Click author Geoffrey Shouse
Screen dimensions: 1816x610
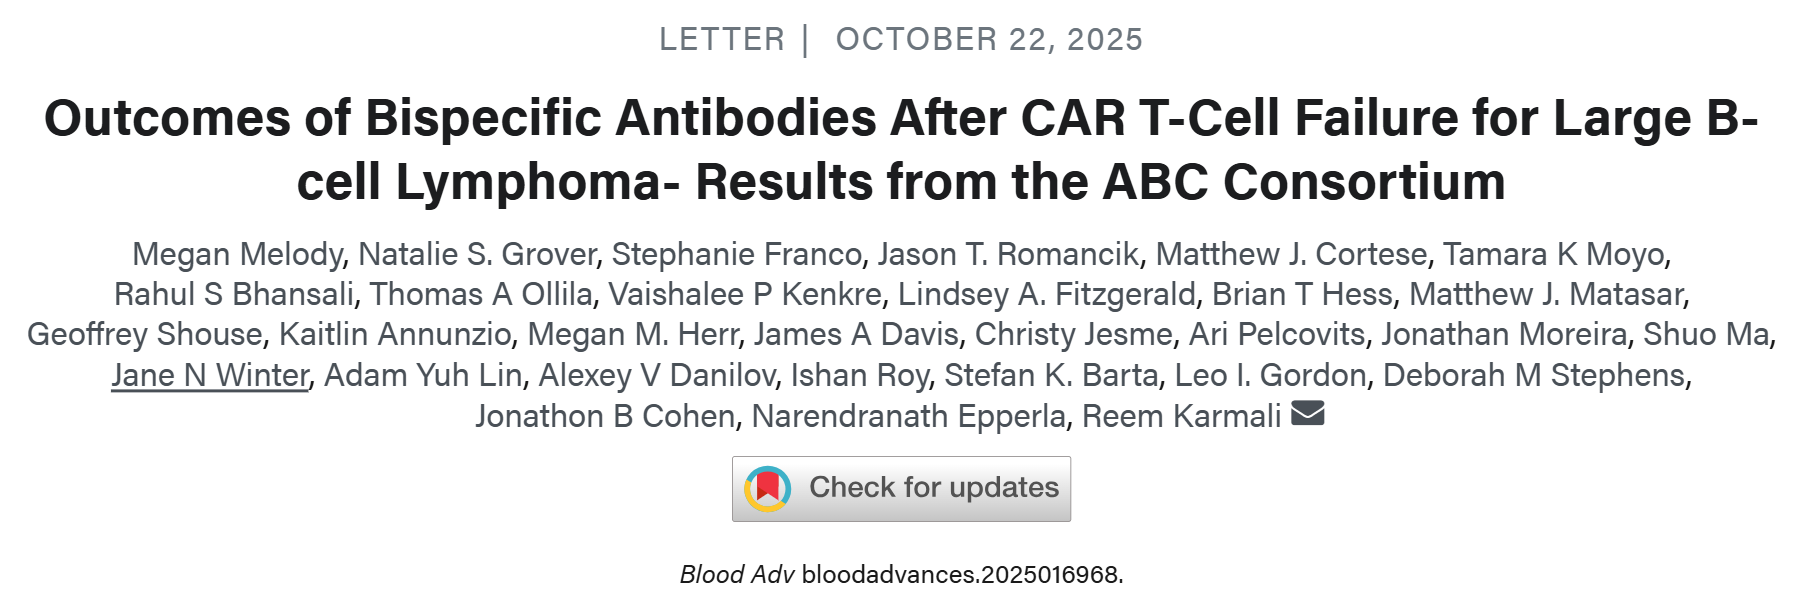pos(145,334)
